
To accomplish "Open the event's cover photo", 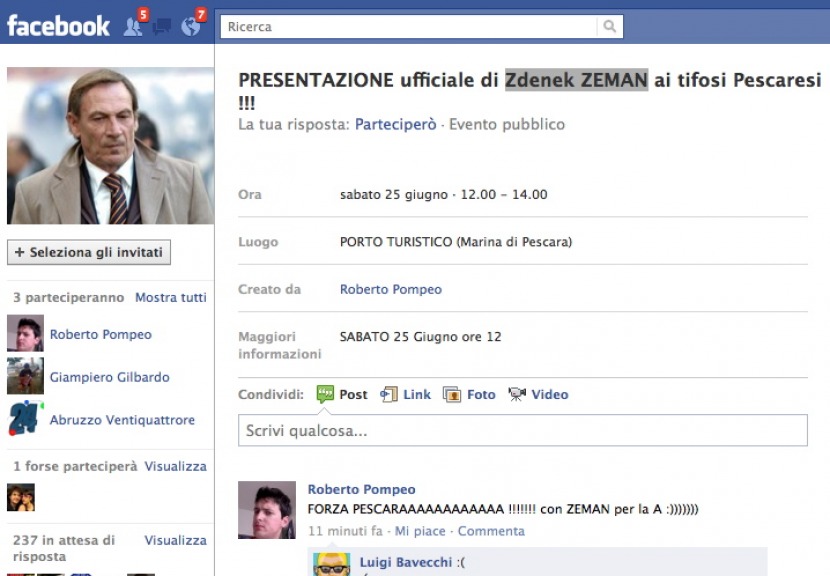I will click(x=111, y=146).
